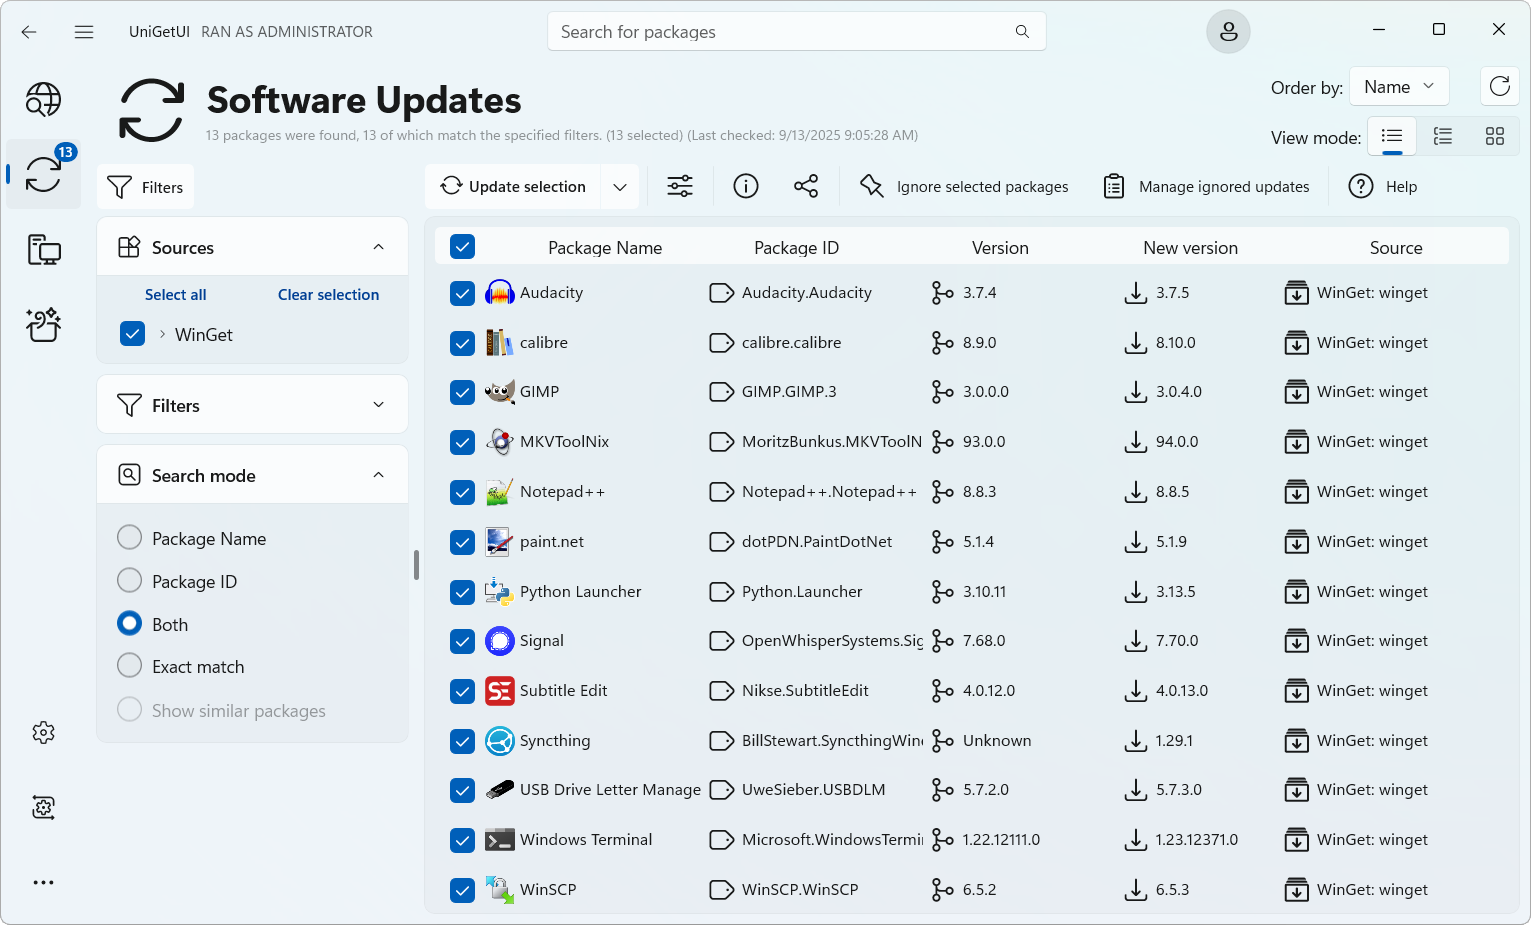Open Discover Packages globe icon in sidebar
Screen dimensions: 1531x925
[x=43, y=100]
